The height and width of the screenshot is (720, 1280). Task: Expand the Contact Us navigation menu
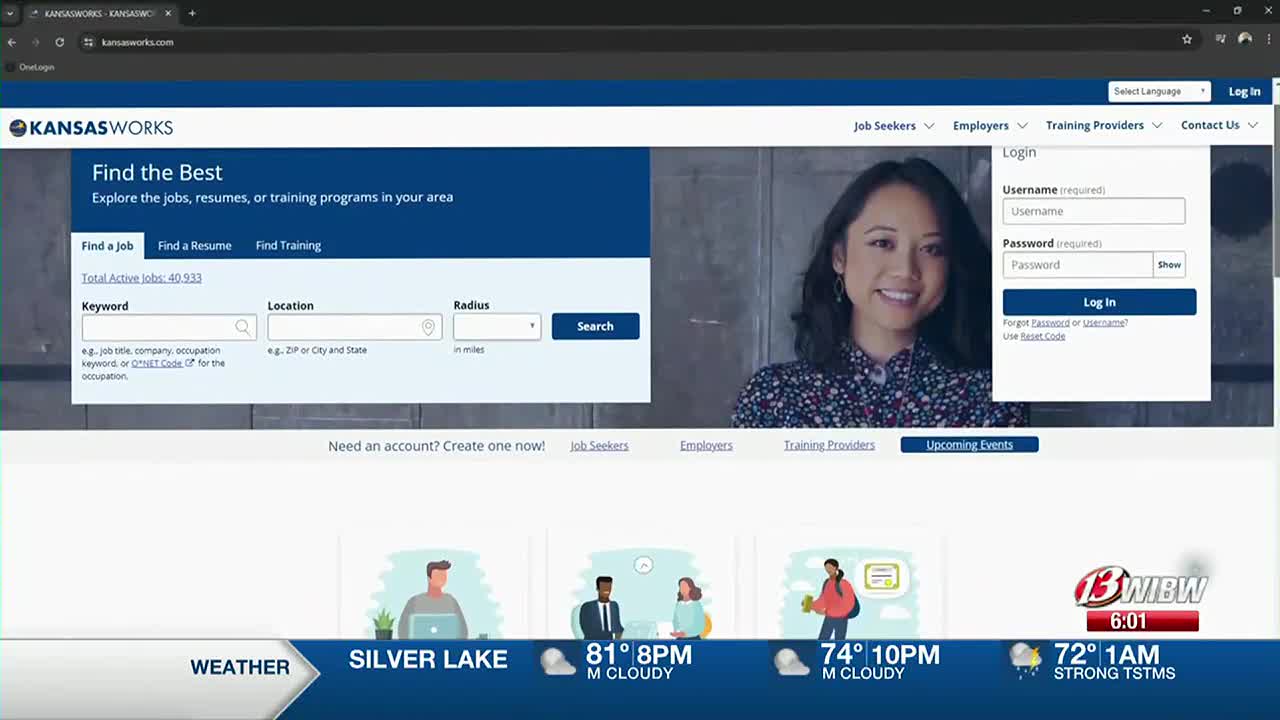[x=1219, y=126]
